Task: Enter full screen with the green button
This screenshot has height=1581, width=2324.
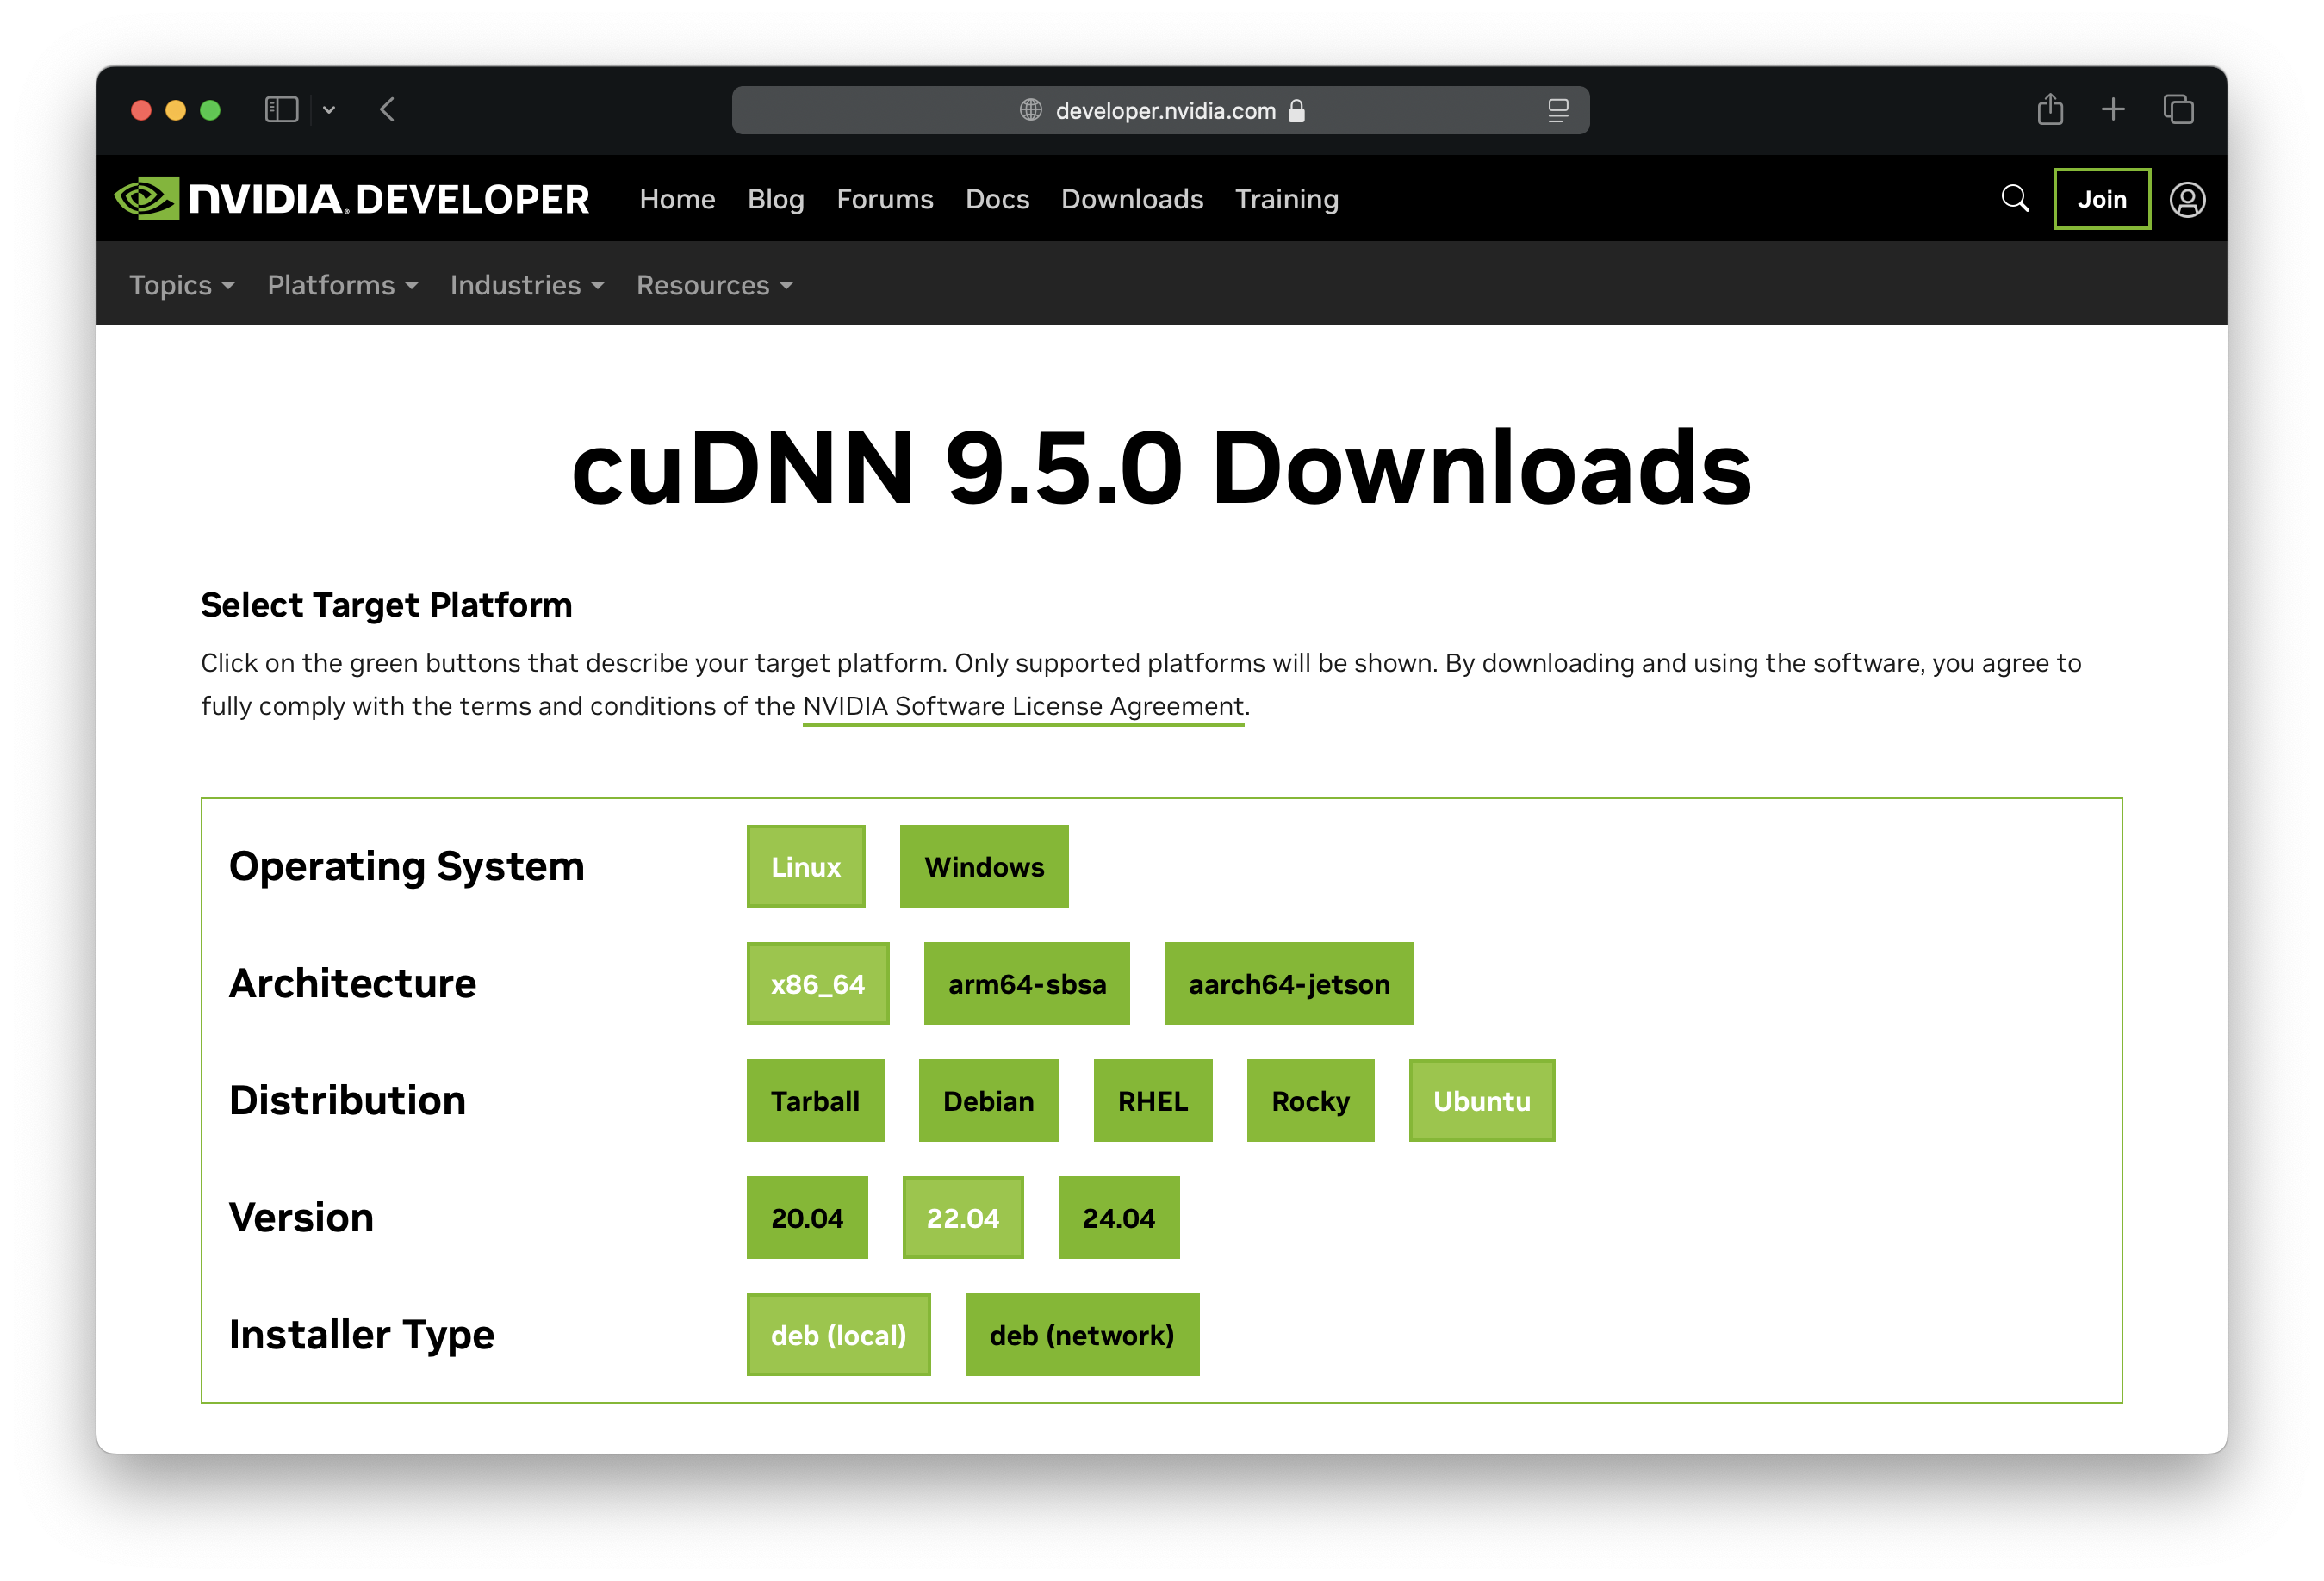Action: click(210, 110)
